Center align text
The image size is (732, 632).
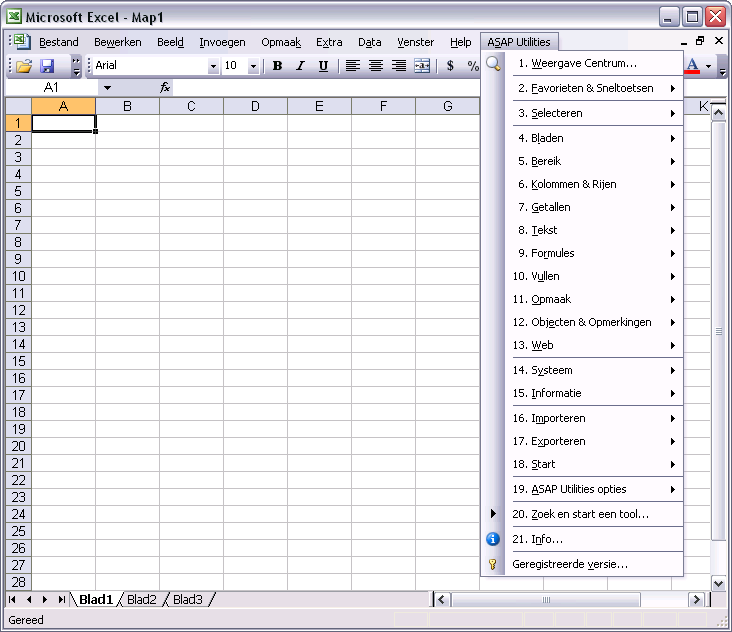coord(376,66)
